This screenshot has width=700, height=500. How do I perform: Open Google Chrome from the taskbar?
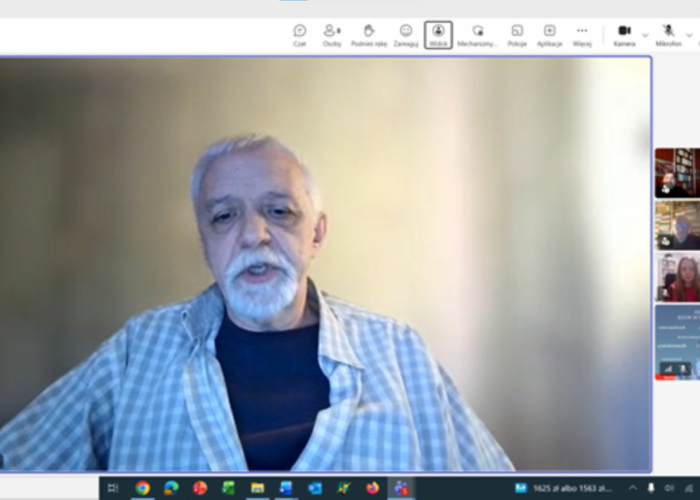click(x=143, y=488)
